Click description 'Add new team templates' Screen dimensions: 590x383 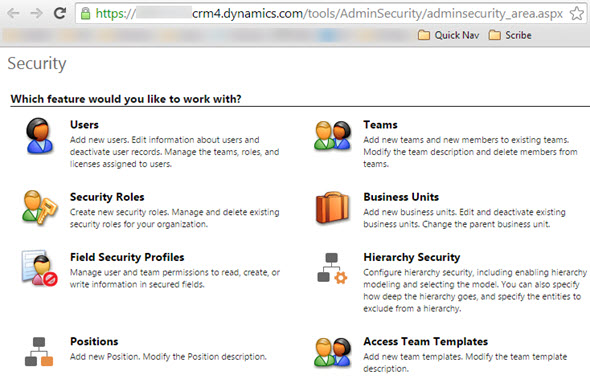(x=465, y=363)
